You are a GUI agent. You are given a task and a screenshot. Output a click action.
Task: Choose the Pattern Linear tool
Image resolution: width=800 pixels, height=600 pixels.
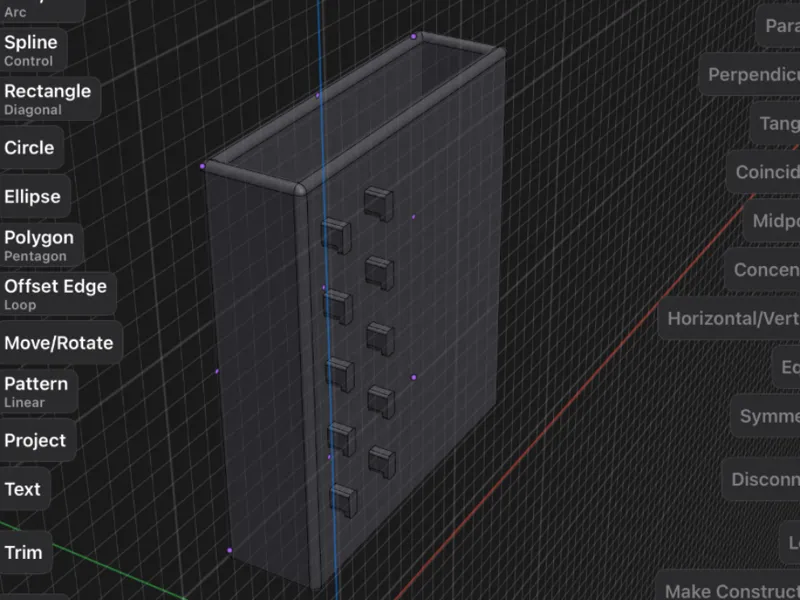point(38,392)
